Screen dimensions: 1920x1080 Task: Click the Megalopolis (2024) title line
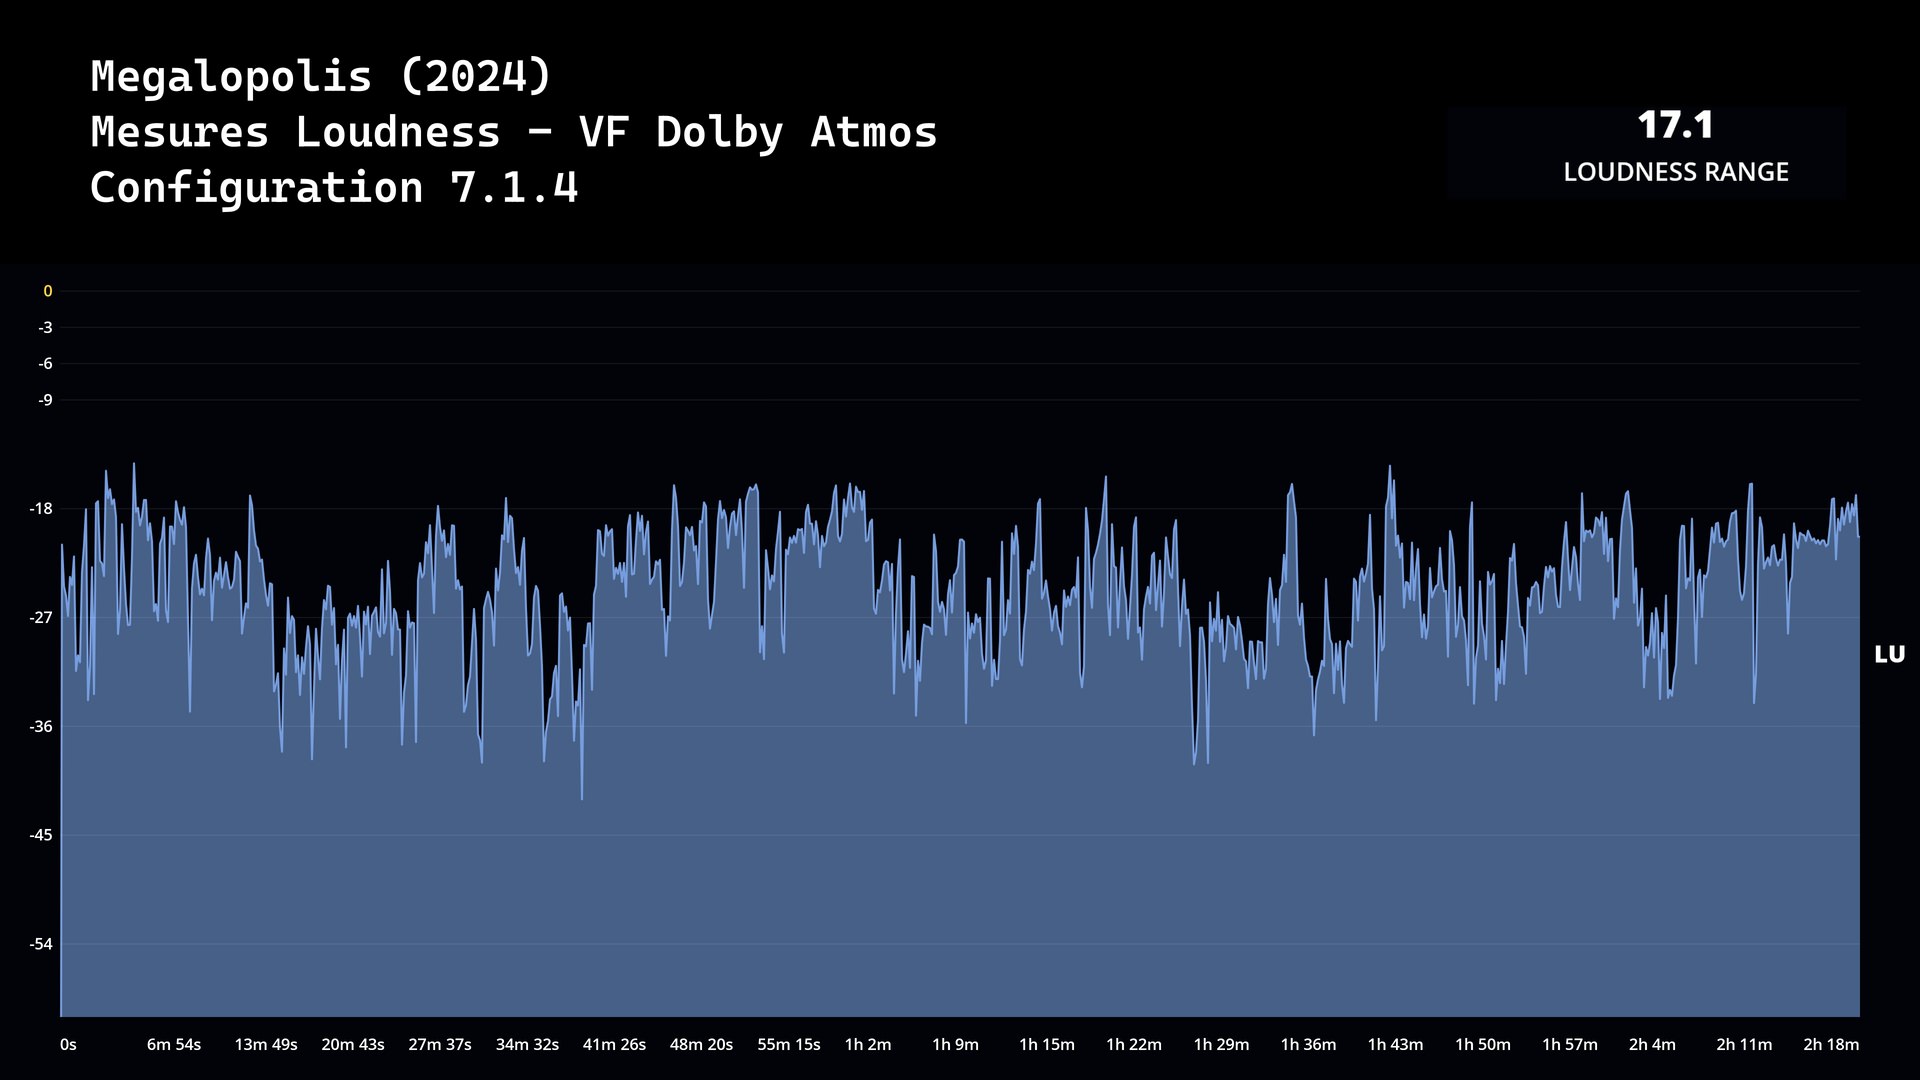point(321,76)
